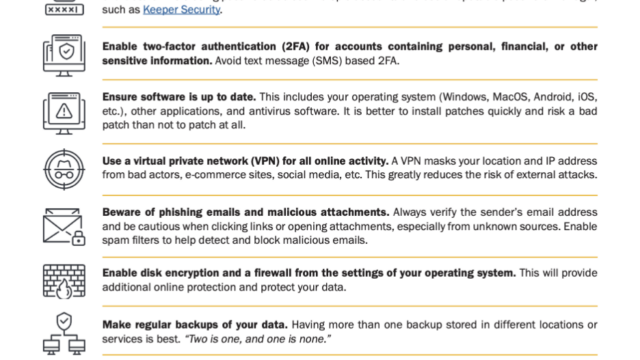Click the 'Beware of phishing emails' bold heading

click(245, 212)
